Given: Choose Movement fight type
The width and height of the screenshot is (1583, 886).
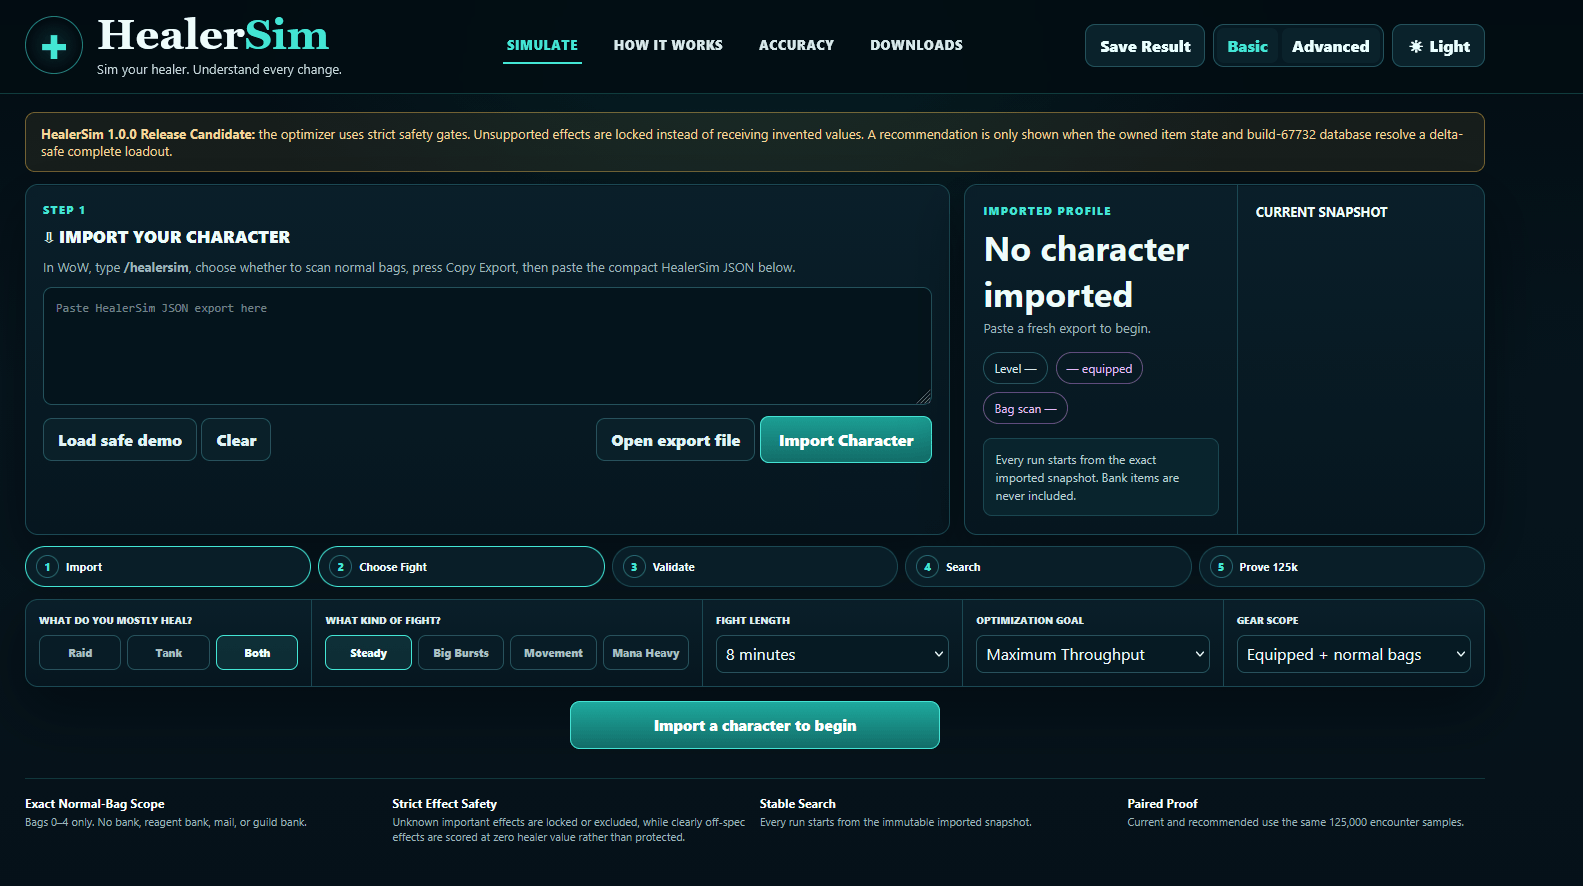Looking at the screenshot, I should (x=553, y=653).
